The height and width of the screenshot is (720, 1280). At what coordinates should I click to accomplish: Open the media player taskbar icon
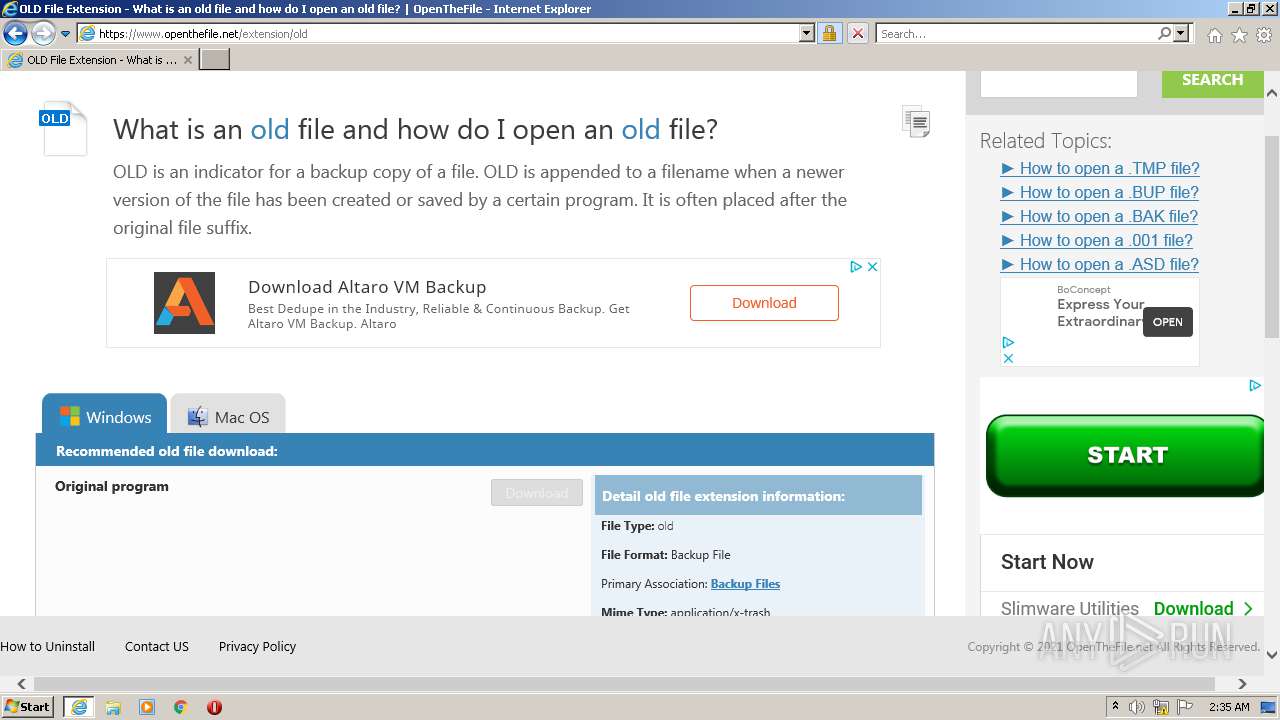[x=147, y=707]
